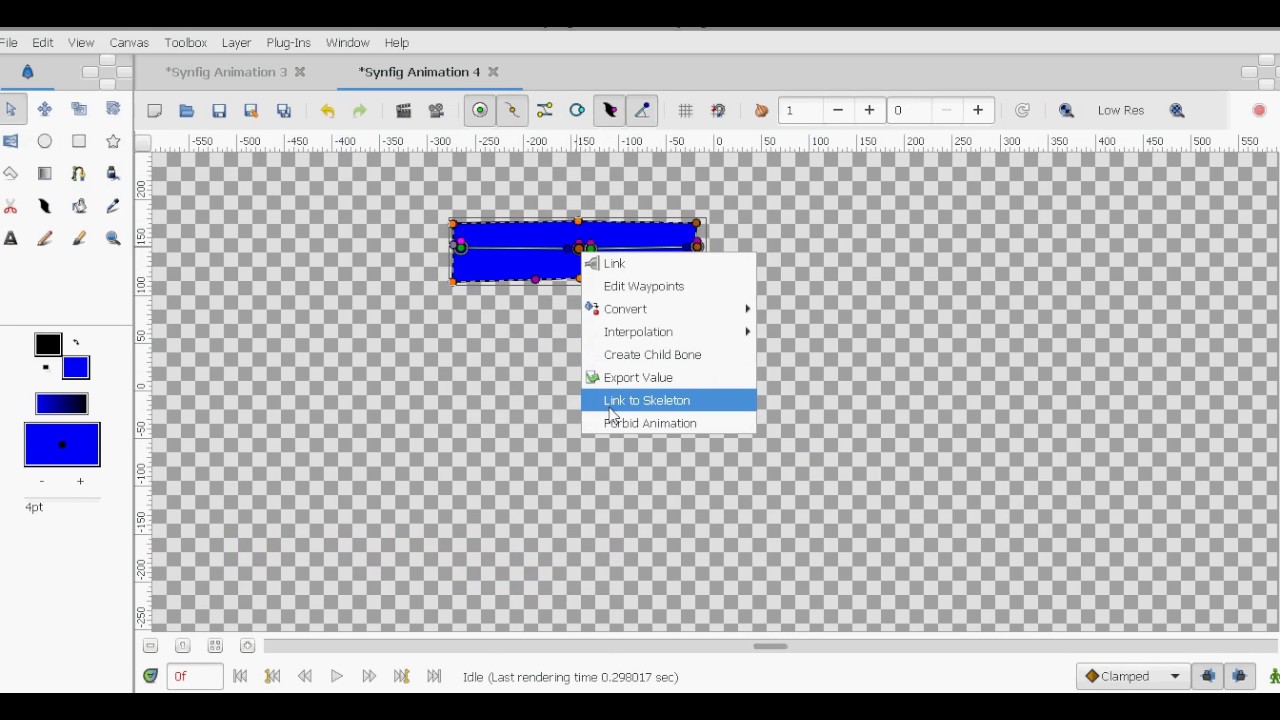1280x720 pixels.
Task: Save the current document
Action: [219, 111]
